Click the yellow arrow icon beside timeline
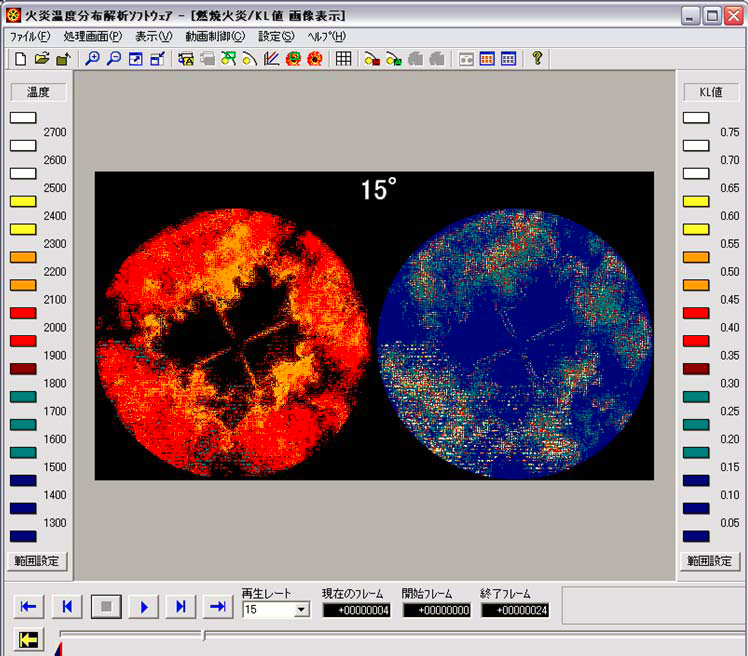This screenshot has width=748, height=656. 30,640
